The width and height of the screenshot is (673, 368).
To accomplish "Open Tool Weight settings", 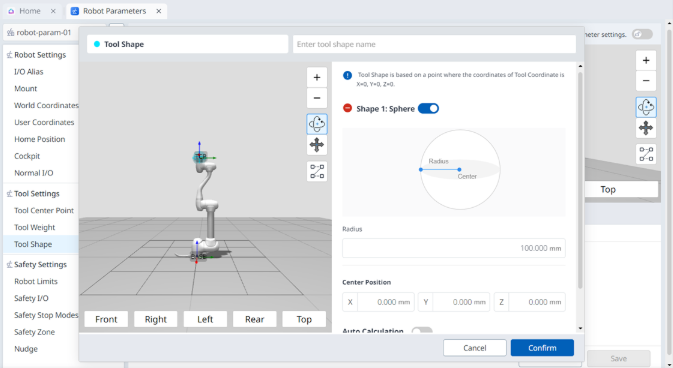I will pyautogui.click(x=35, y=227).
